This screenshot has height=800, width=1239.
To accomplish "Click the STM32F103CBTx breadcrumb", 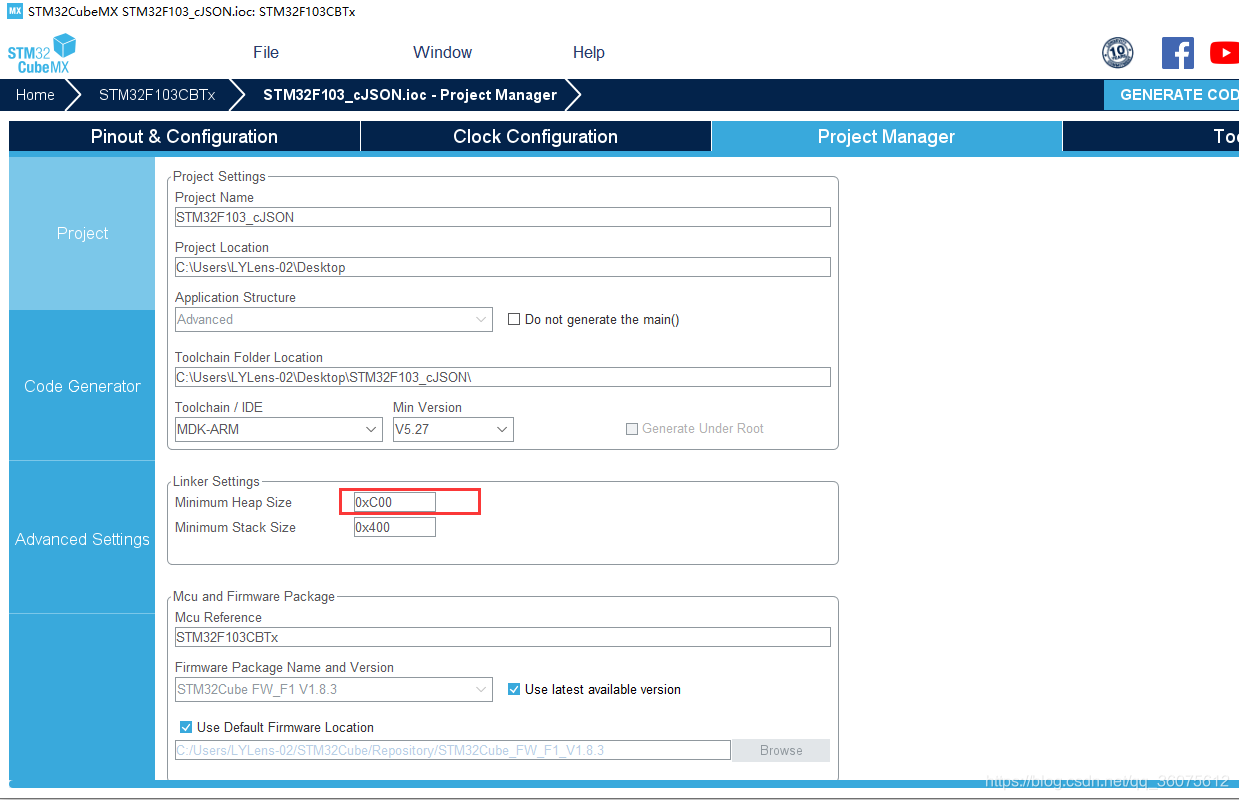I will point(157,95).
